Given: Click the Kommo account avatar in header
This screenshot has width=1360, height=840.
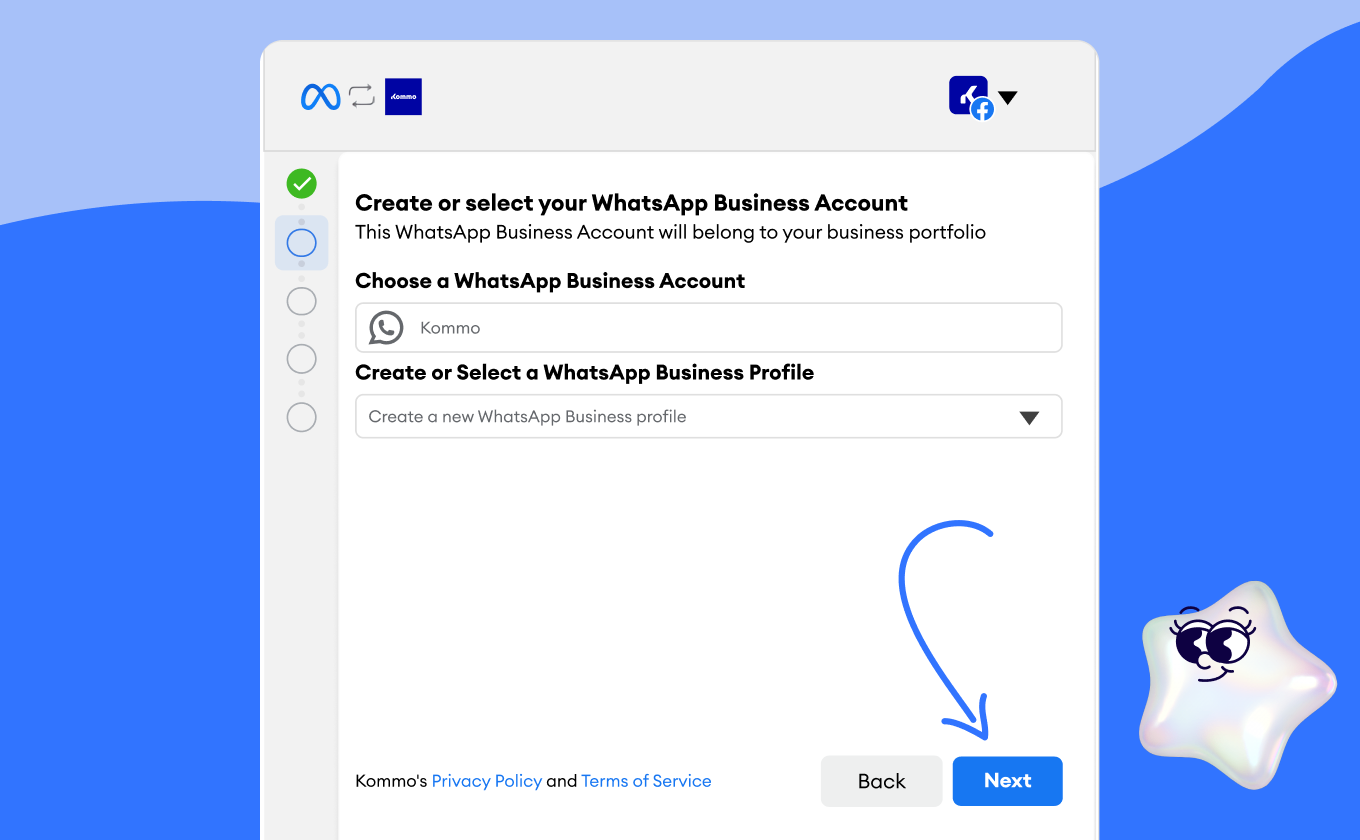Looking at the screenshot, I should tap(966, 94).
